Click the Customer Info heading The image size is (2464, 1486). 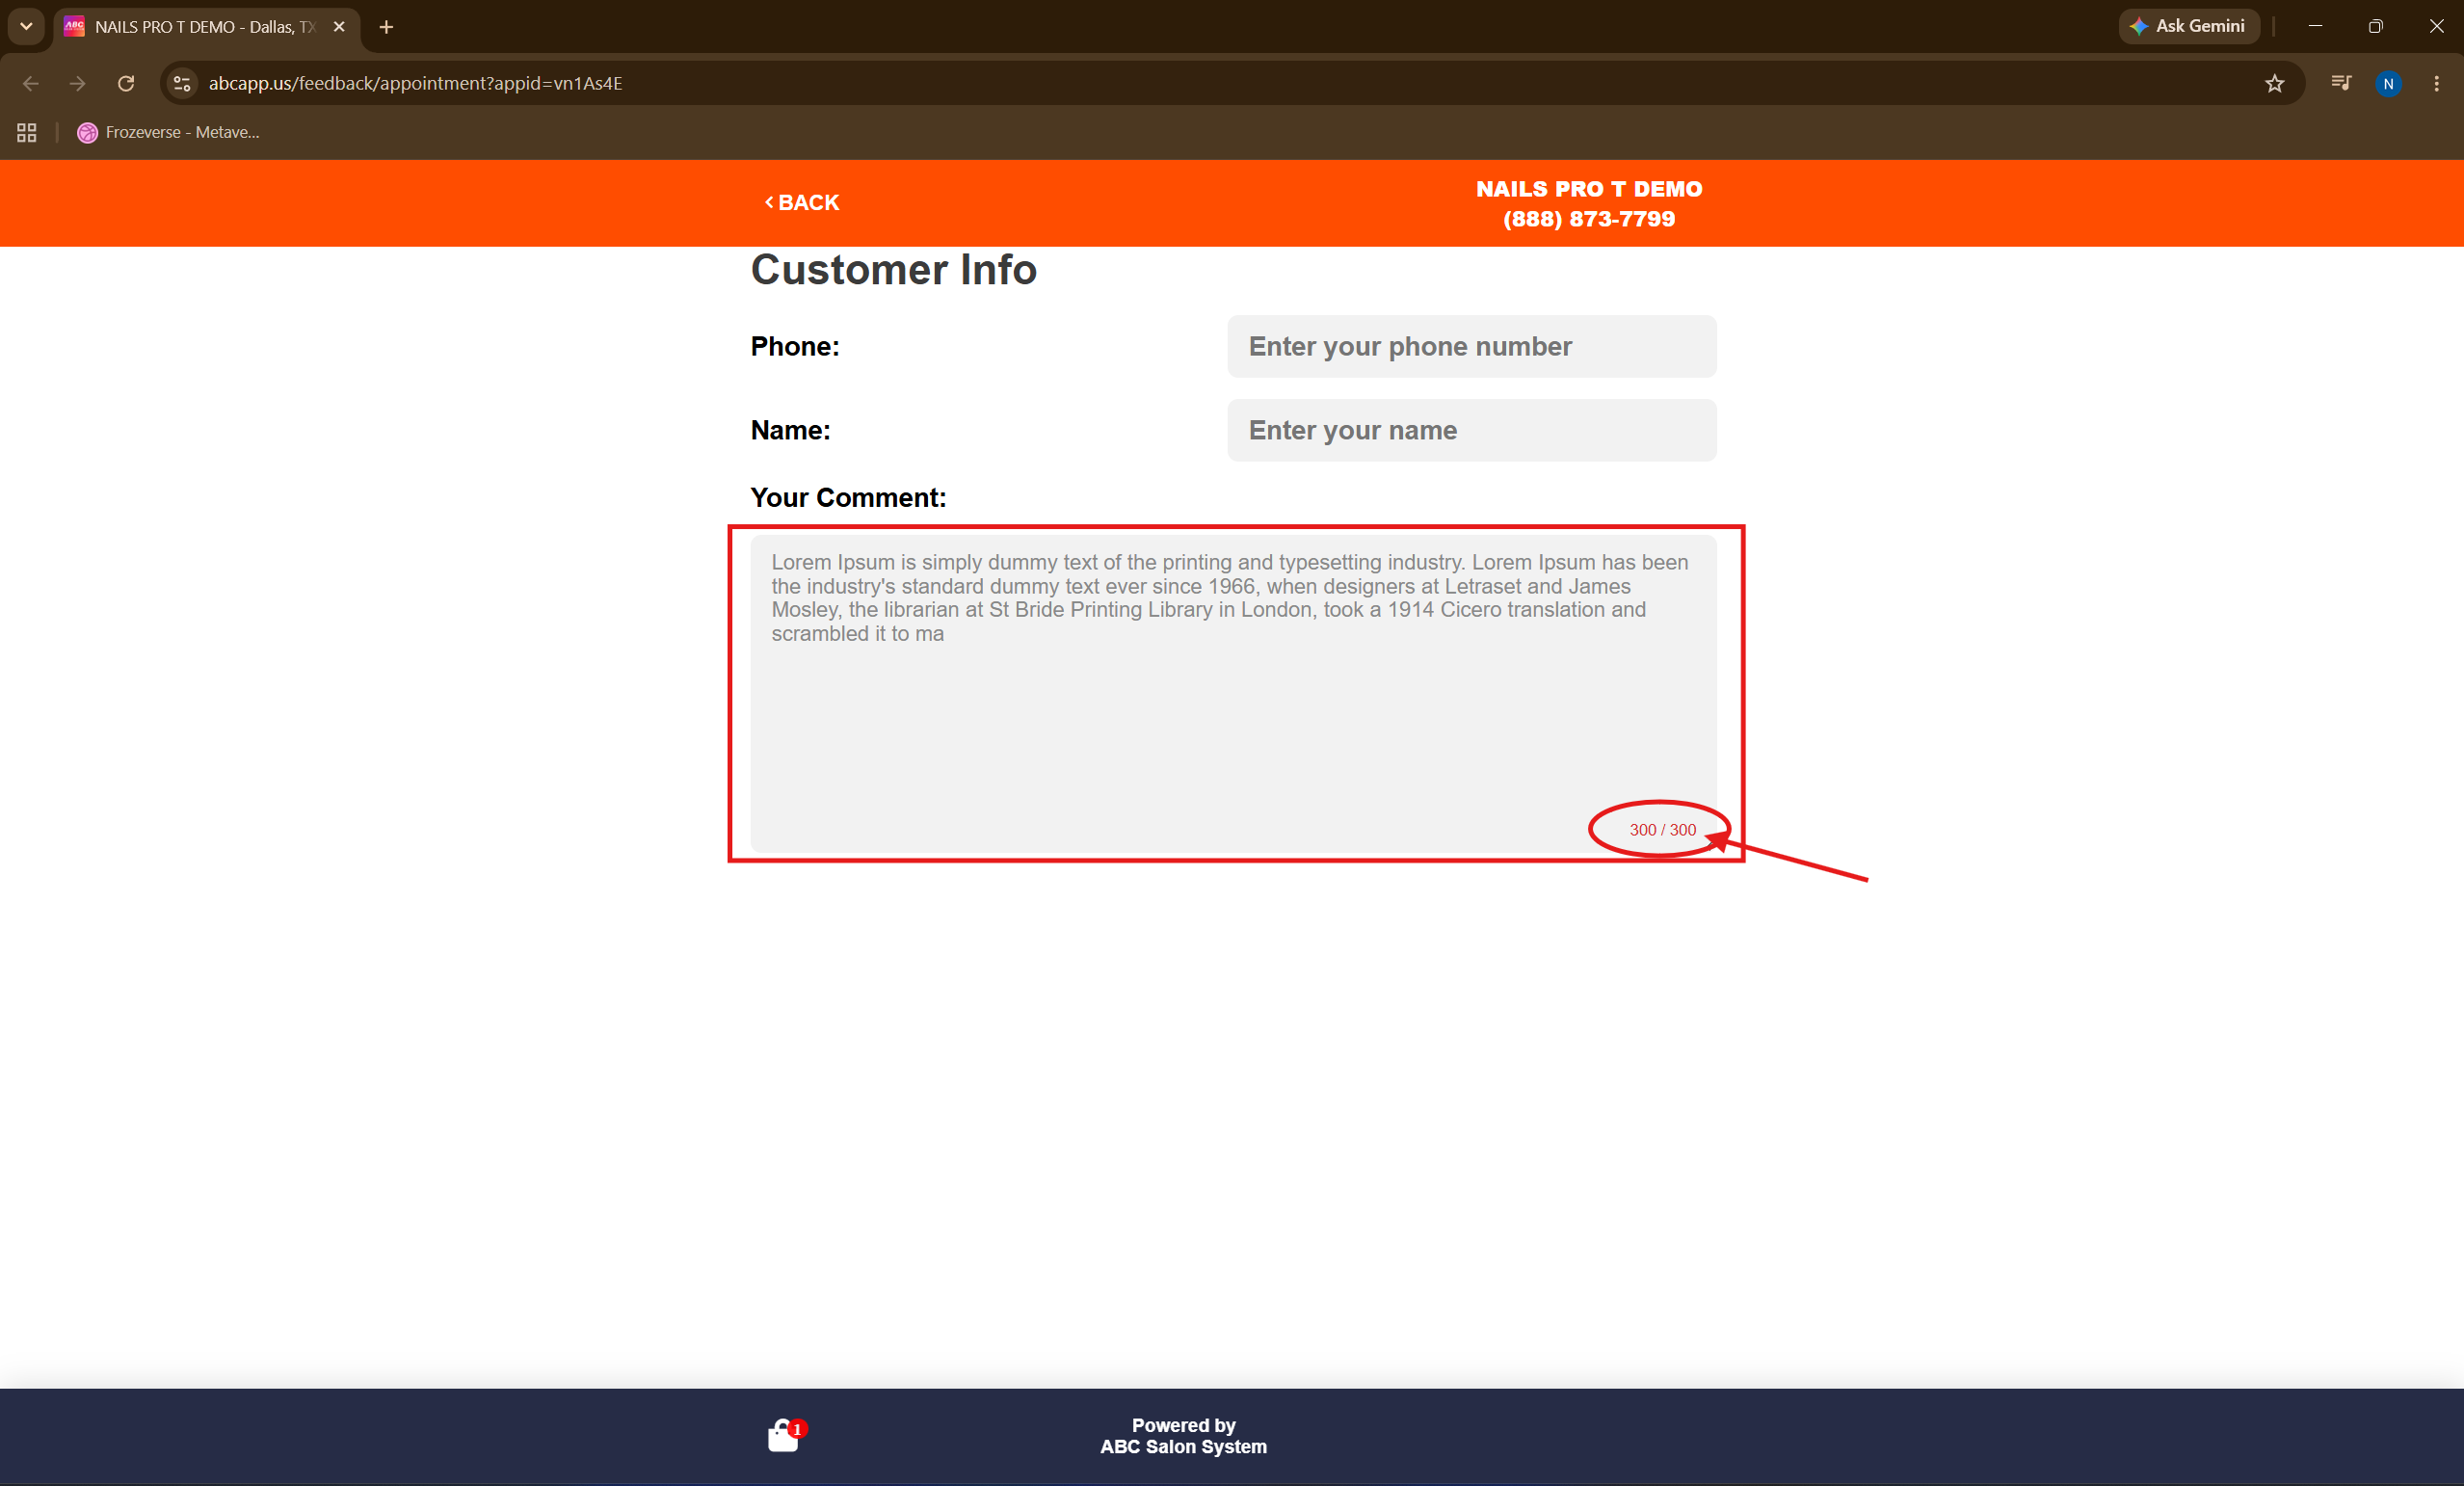(893, 270)
